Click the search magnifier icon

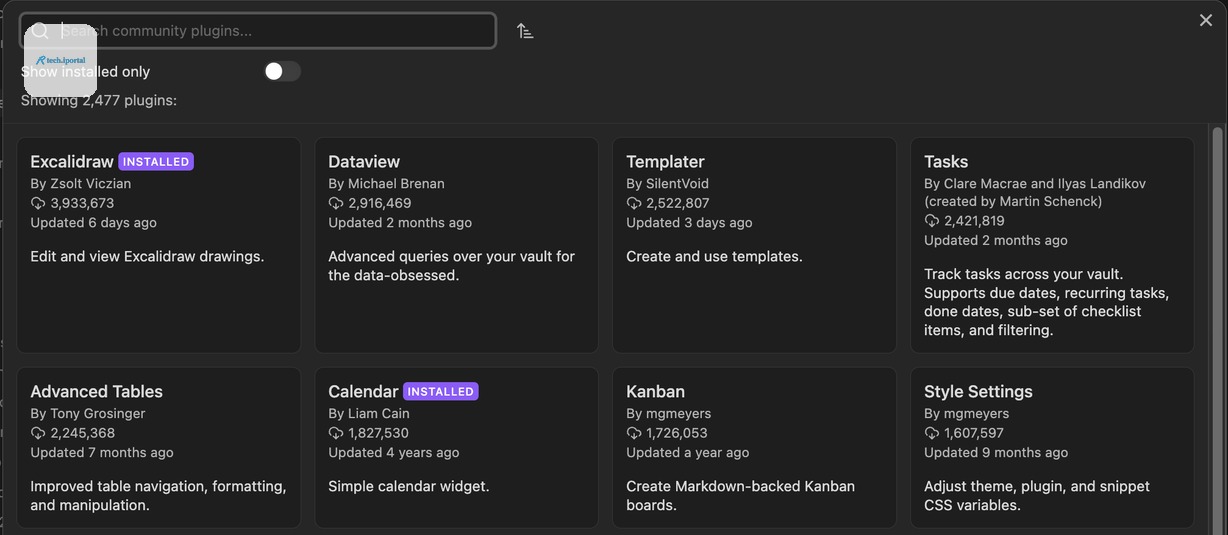40,31
